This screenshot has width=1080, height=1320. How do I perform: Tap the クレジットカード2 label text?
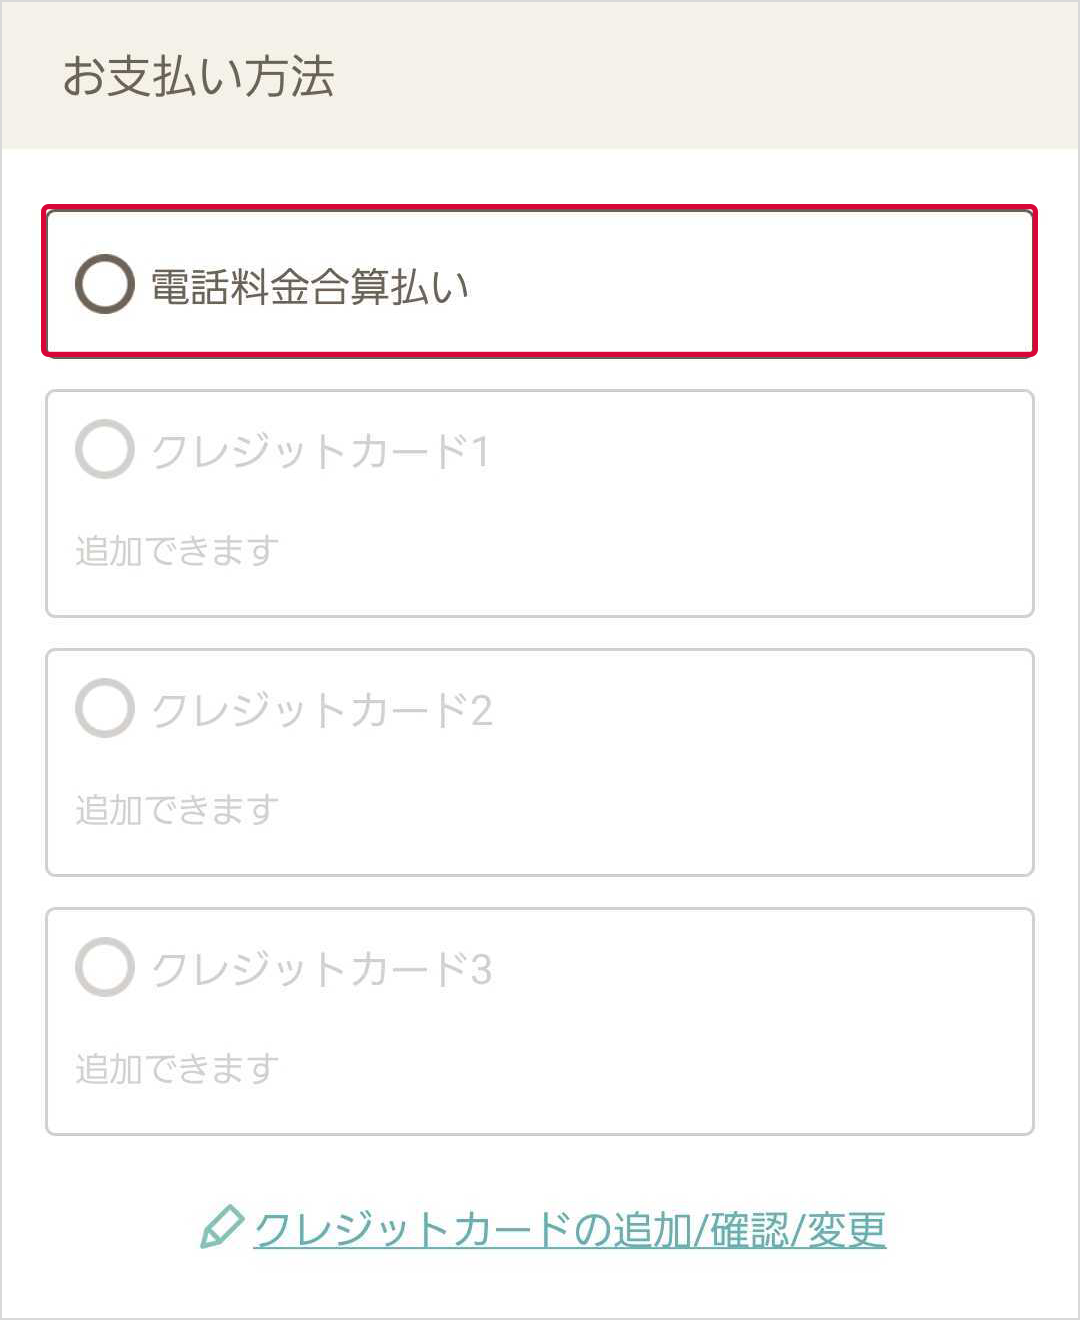(x=322, y=710)
